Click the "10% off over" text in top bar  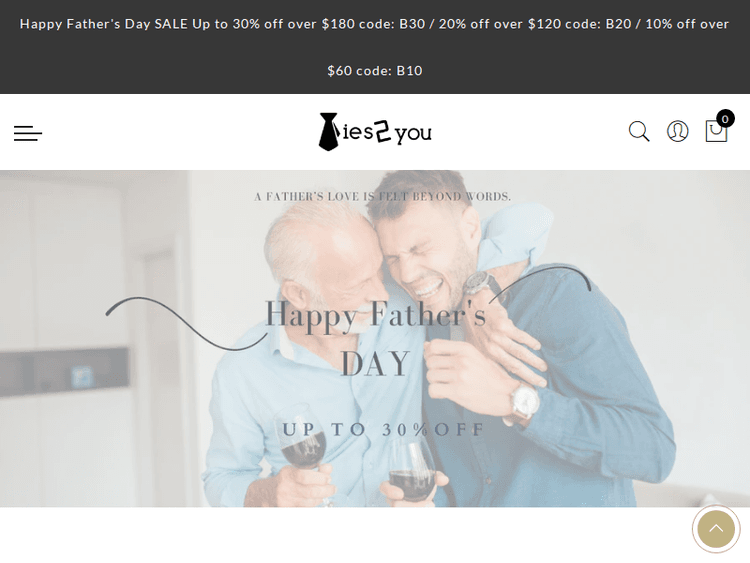pyautogui.click(x=687, y=24)
